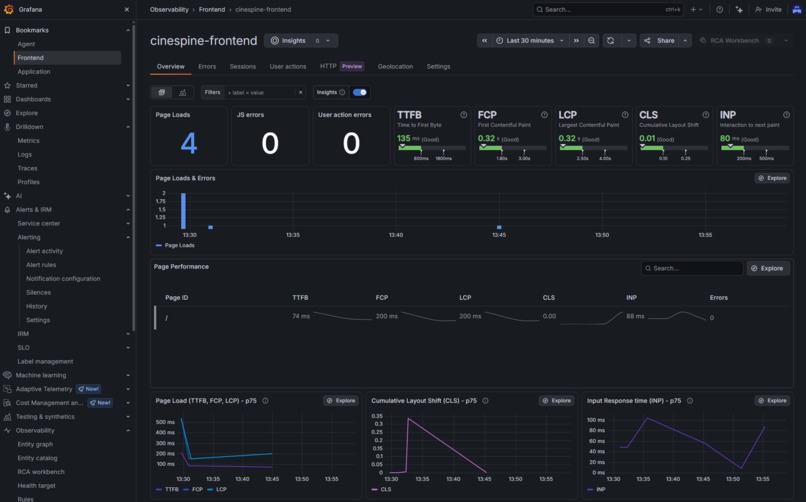This screenshot has width=806, height=502.
Task: Refresh the dashboard data
Action: tap(611, 41)
